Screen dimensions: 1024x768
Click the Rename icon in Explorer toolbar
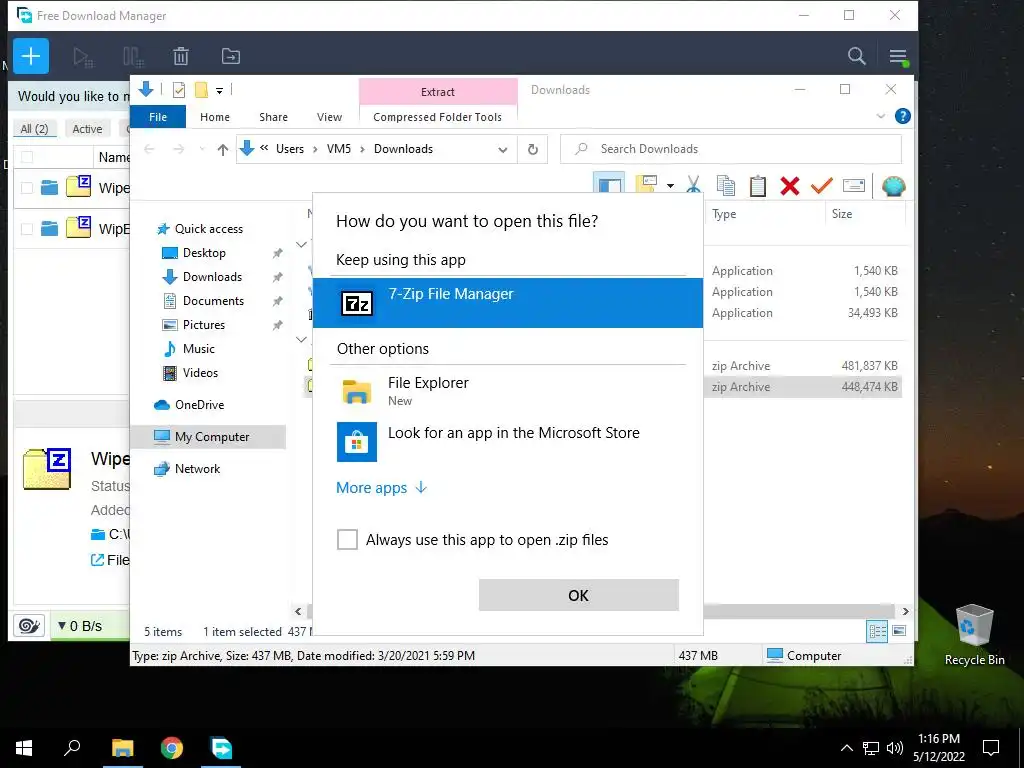[854, 185]
